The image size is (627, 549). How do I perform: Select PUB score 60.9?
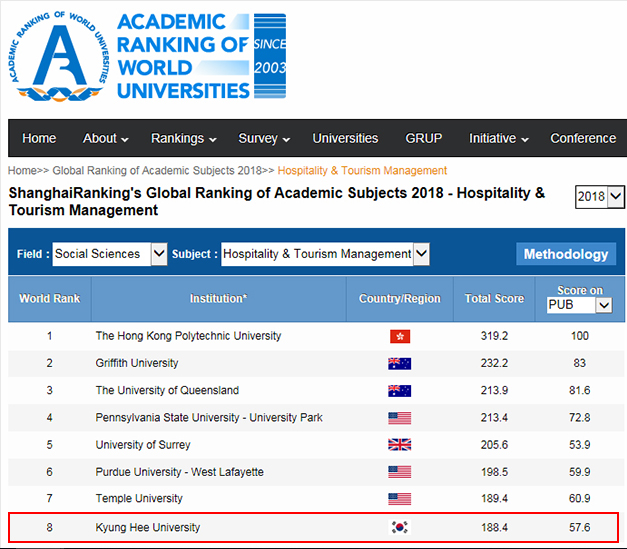point(579,499)
